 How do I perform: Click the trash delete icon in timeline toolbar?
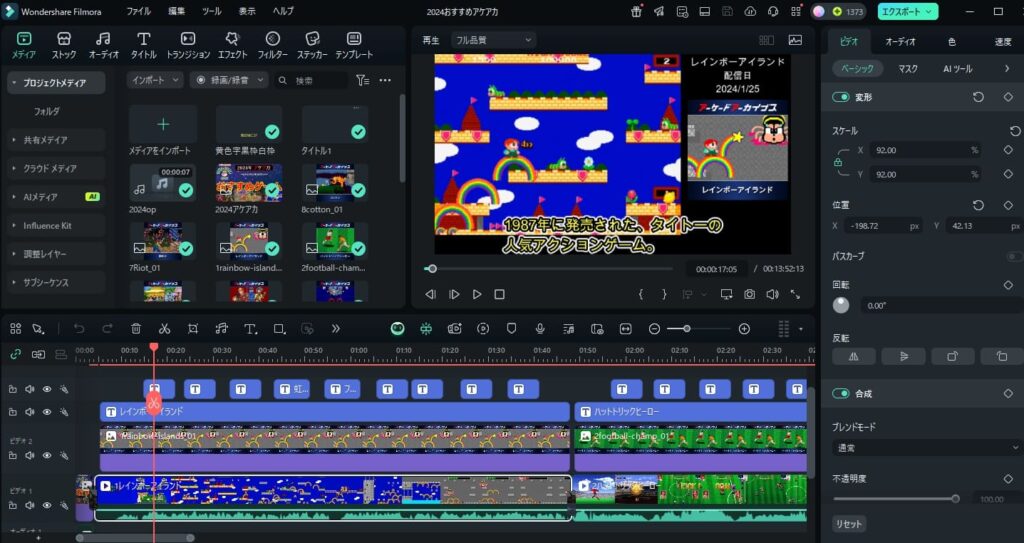coord(136,329)
